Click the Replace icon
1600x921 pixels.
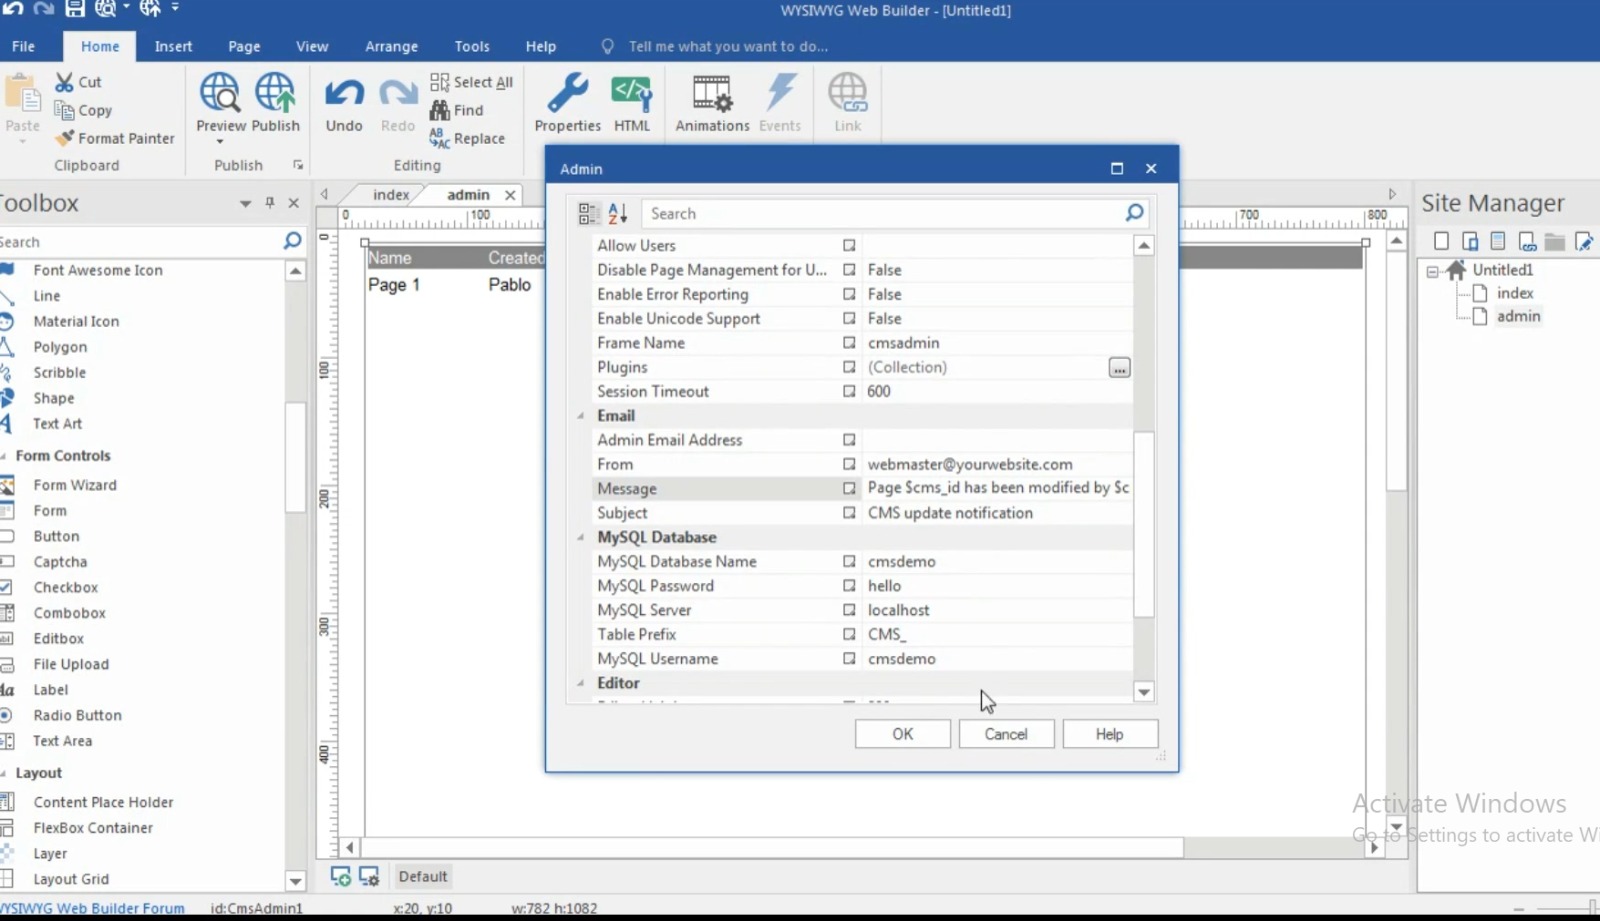pos(440,138)
